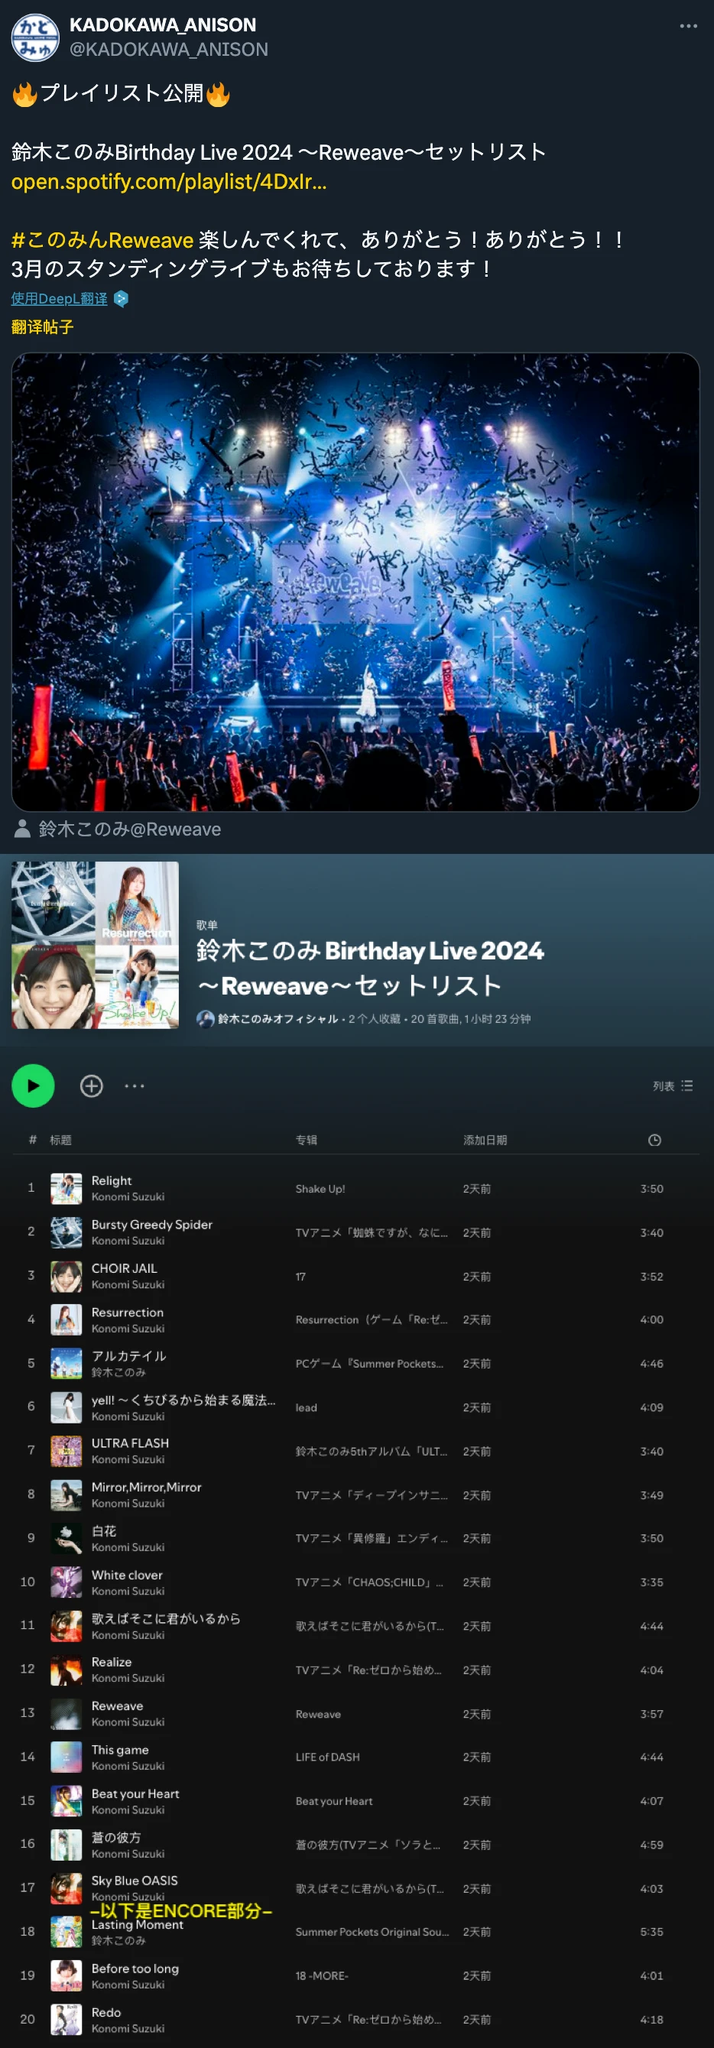Select the track title yell!～くちびるから始まる魔法
Image resolution: width=714 pixels, height=2048 pixels.
183,1400
